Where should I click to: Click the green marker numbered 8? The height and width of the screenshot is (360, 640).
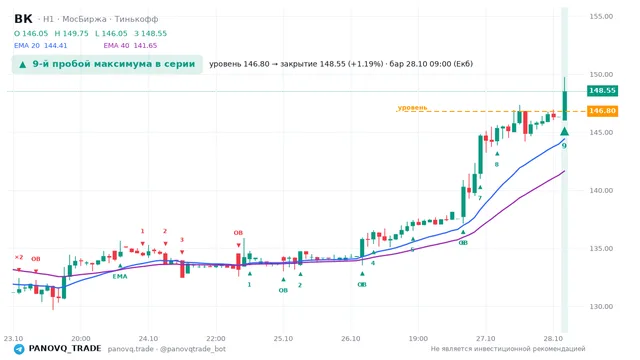(497, 164)
